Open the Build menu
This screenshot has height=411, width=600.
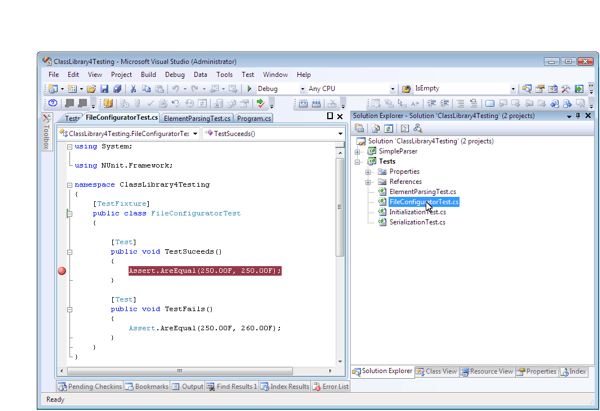click(148, 75)
